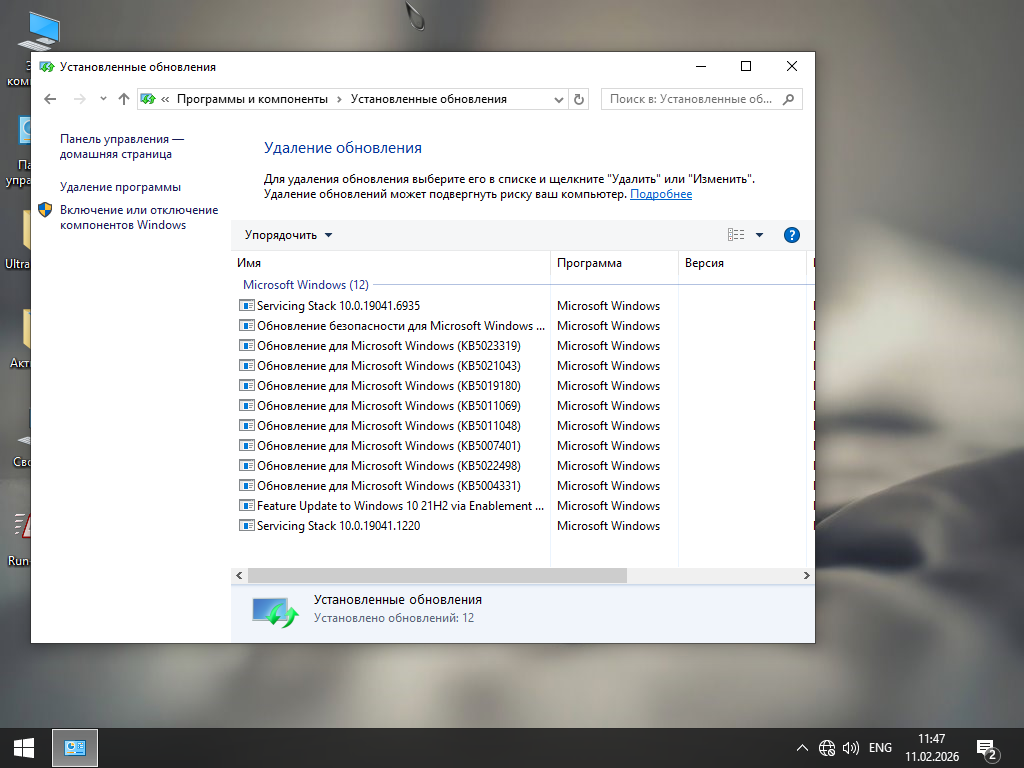
Task: Click Программы и компоненты breadcrumb
Action: point(252,99)
